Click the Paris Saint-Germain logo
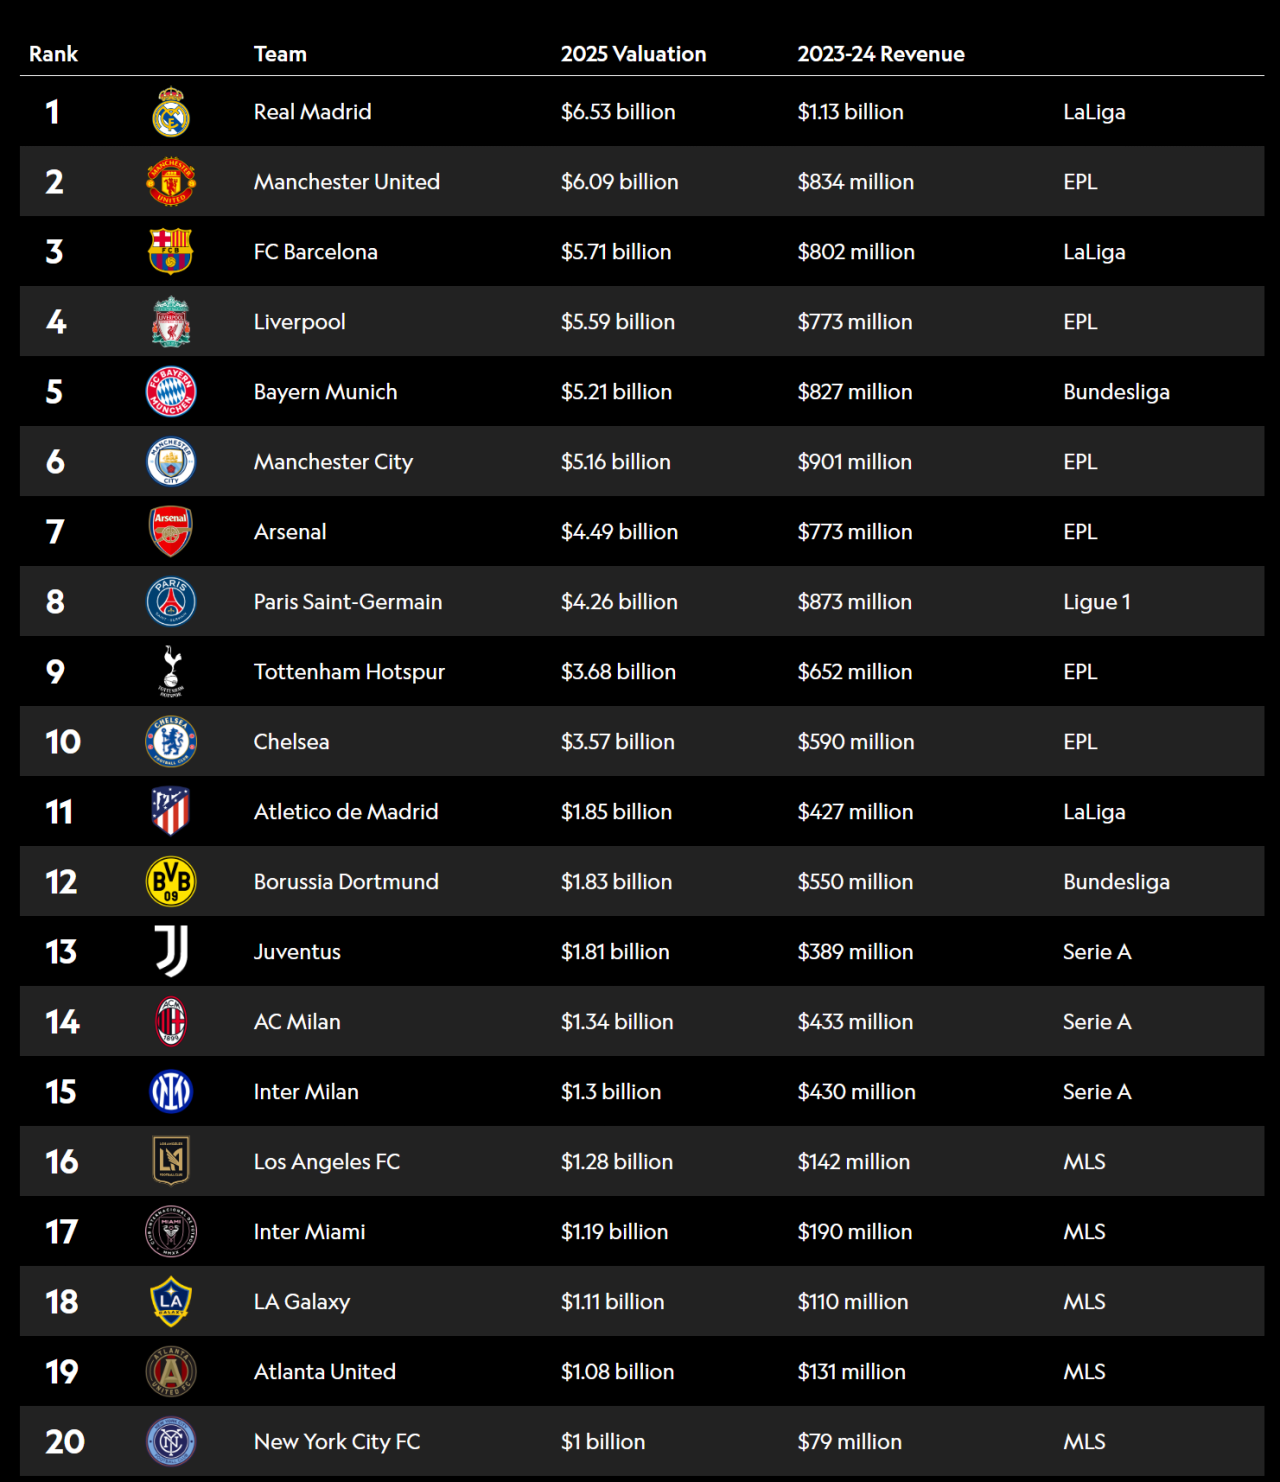Screen dimensions: 1280x1482 click(171, 602)
